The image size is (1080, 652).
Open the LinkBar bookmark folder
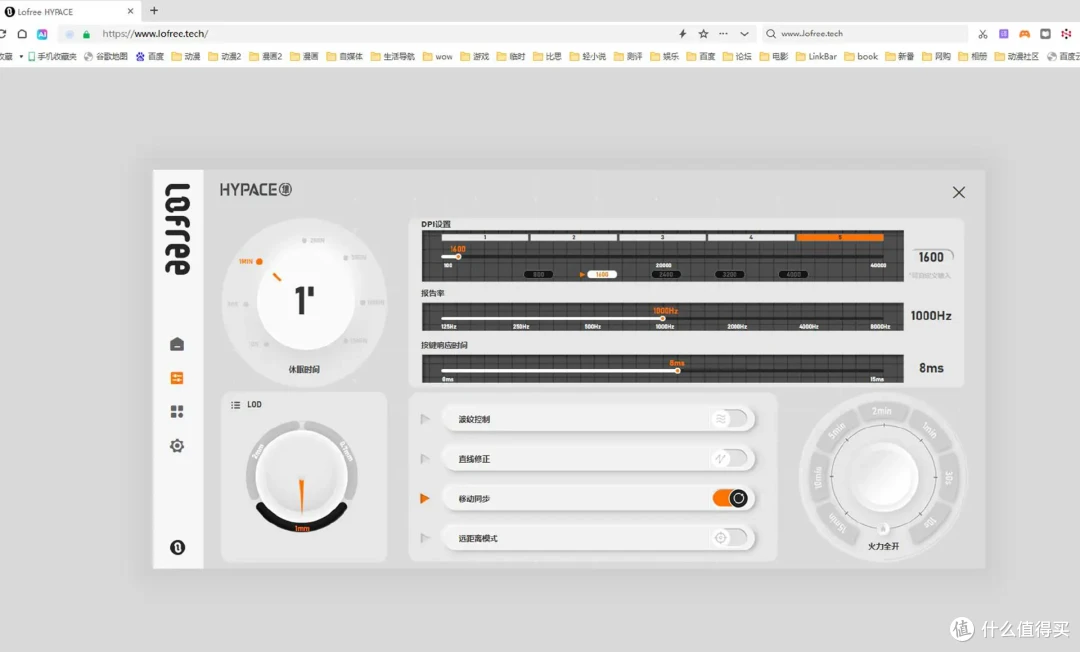(x=816, y=56)
